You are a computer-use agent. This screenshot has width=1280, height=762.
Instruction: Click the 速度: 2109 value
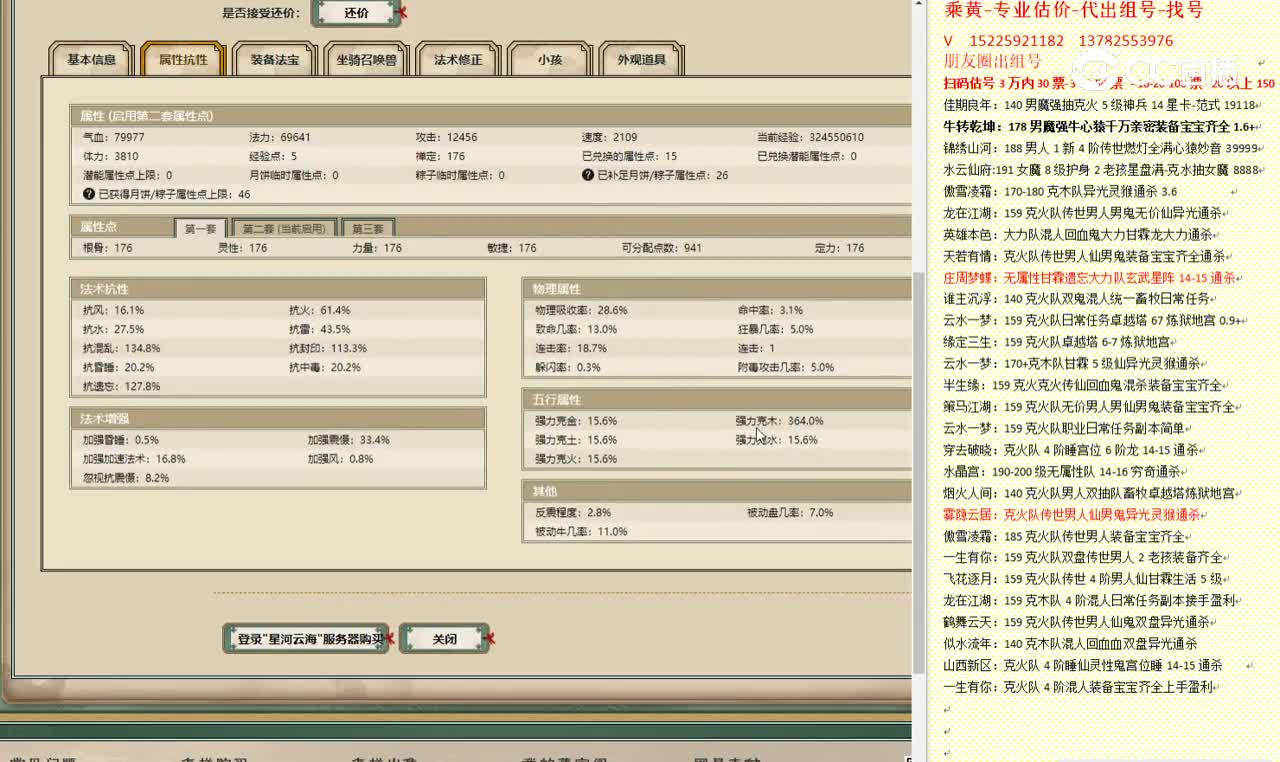(609, 137)
